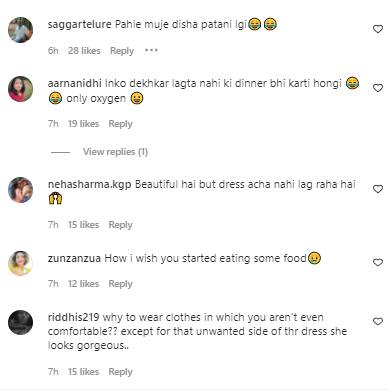Open more options dots on saggartelure's comment
Viewport: 389px width, 390px height.
tap(151, 51)
